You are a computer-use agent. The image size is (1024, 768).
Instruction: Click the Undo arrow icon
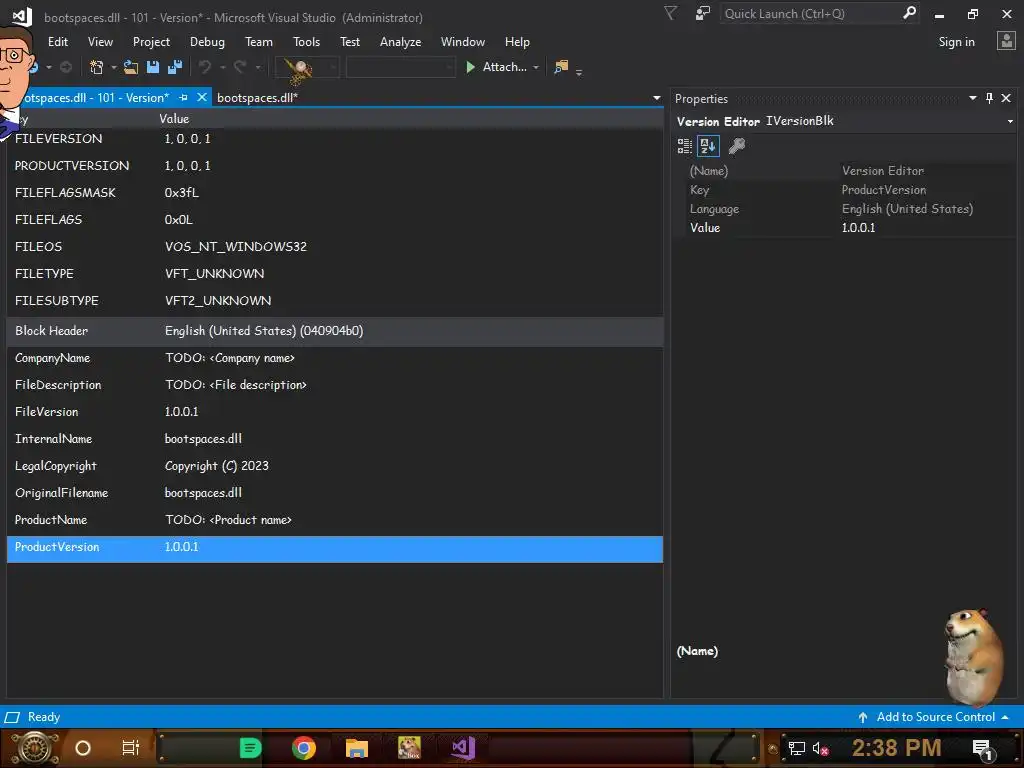[205, 67]
